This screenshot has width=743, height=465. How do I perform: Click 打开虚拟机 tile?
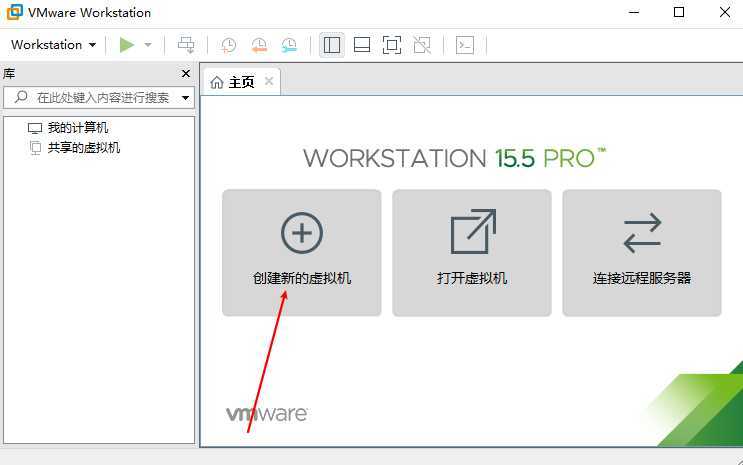[x=472, y=253]
